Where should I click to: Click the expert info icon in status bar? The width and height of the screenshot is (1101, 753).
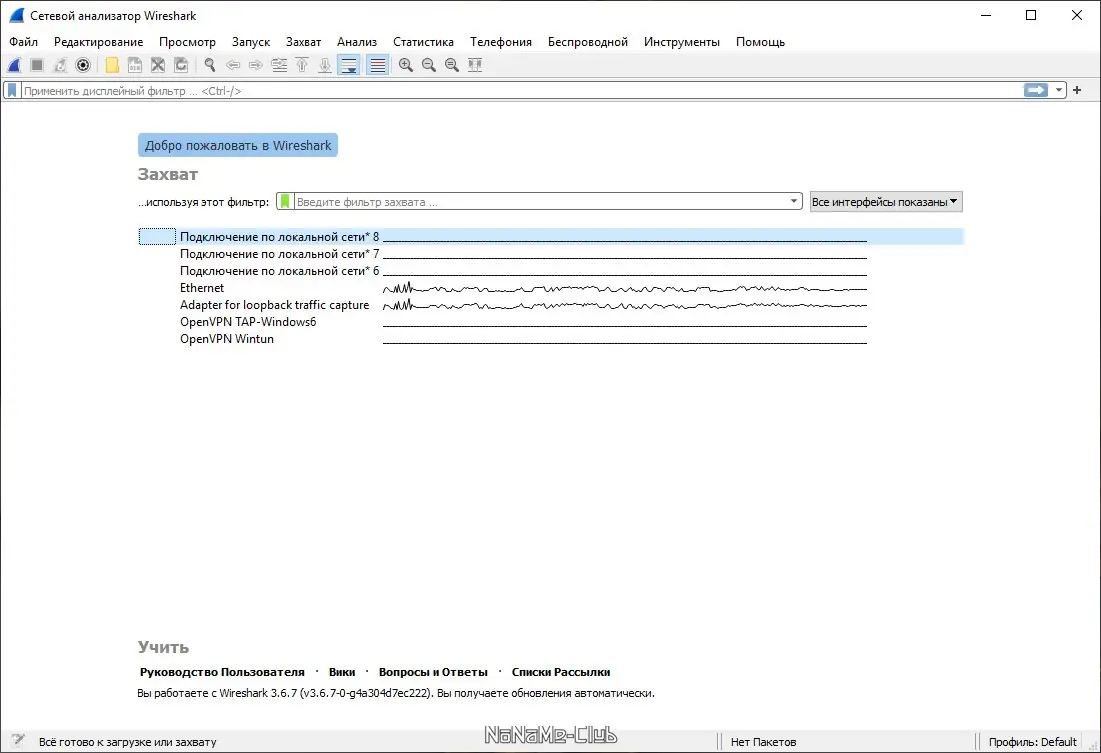point(18,740)
